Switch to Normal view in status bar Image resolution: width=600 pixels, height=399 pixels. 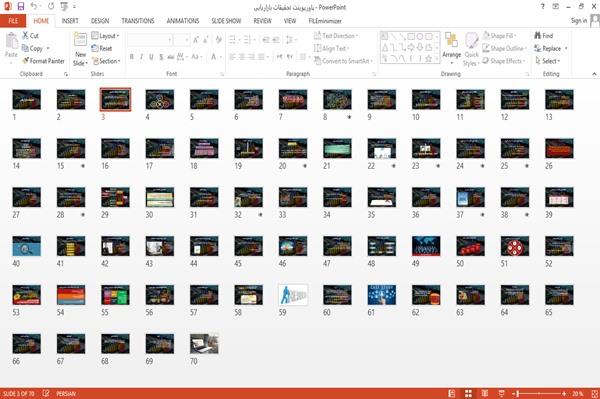pos(452,394)
